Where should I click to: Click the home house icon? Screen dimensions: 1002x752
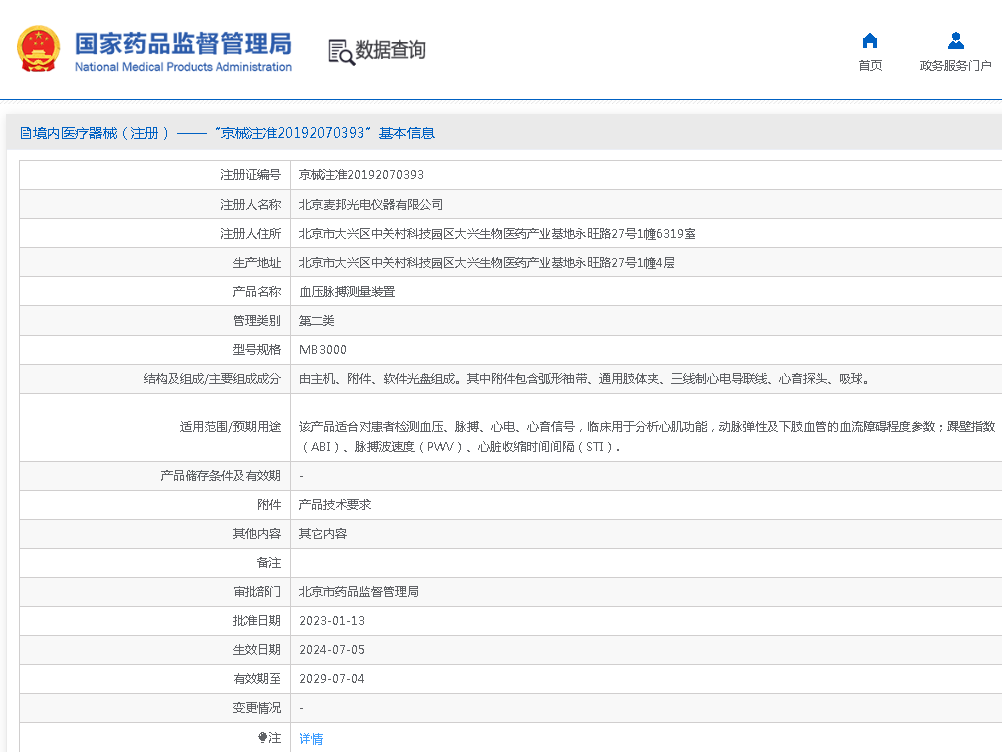869,41
